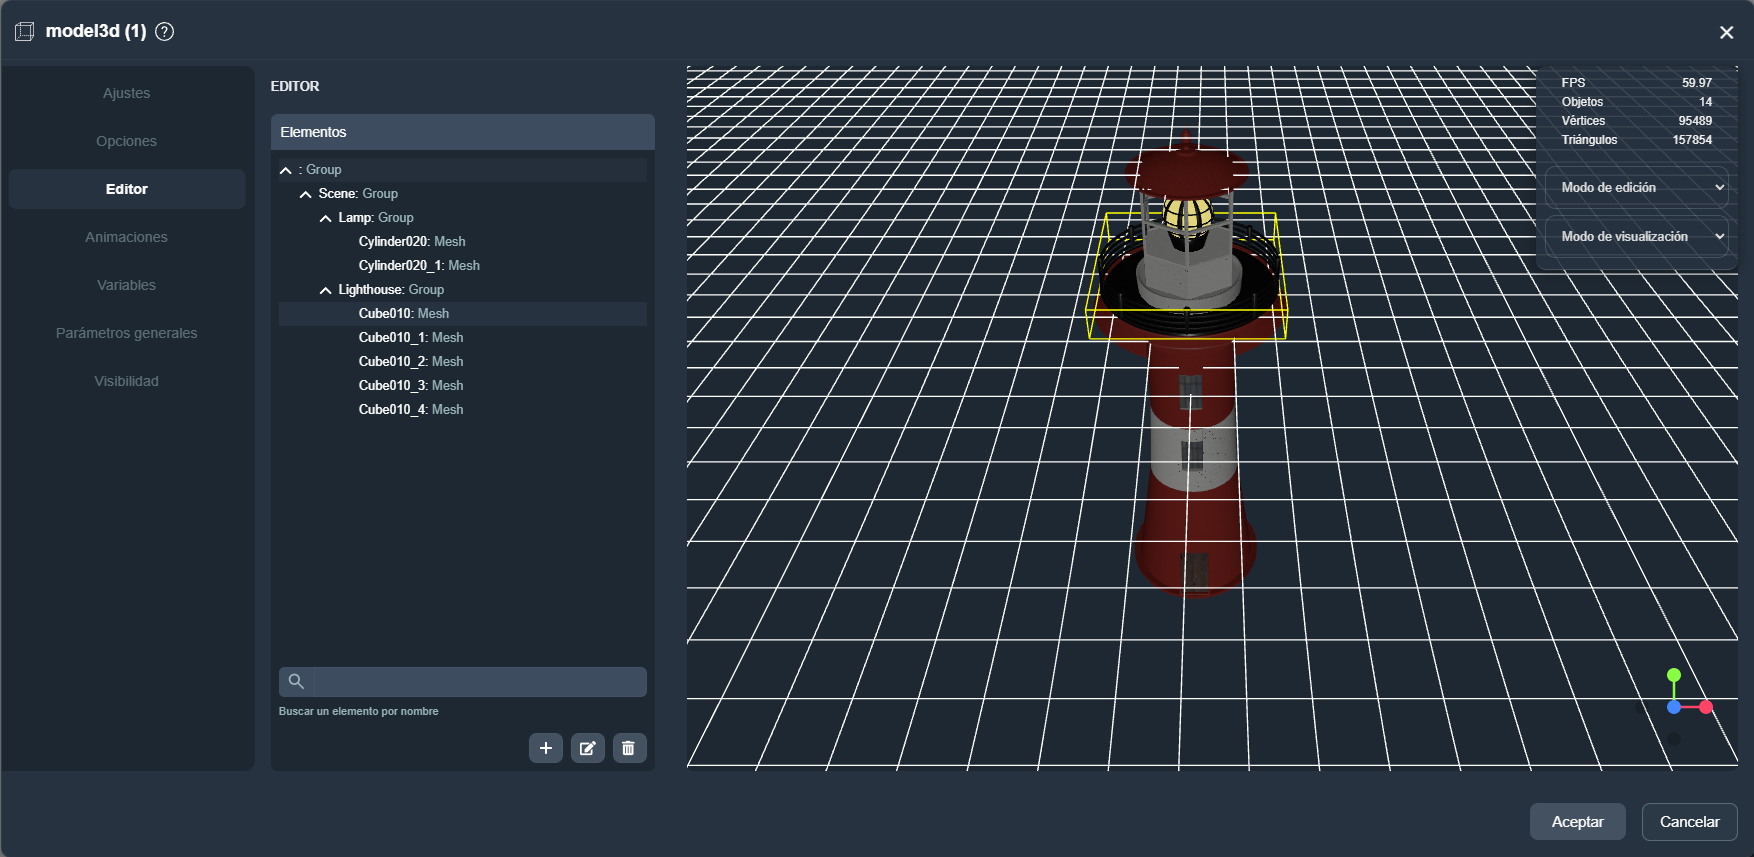Viewport: 1754px width, 857px height.
Task: Click the green Y axis gizmo handle
Action: (x=1674, y=675)
